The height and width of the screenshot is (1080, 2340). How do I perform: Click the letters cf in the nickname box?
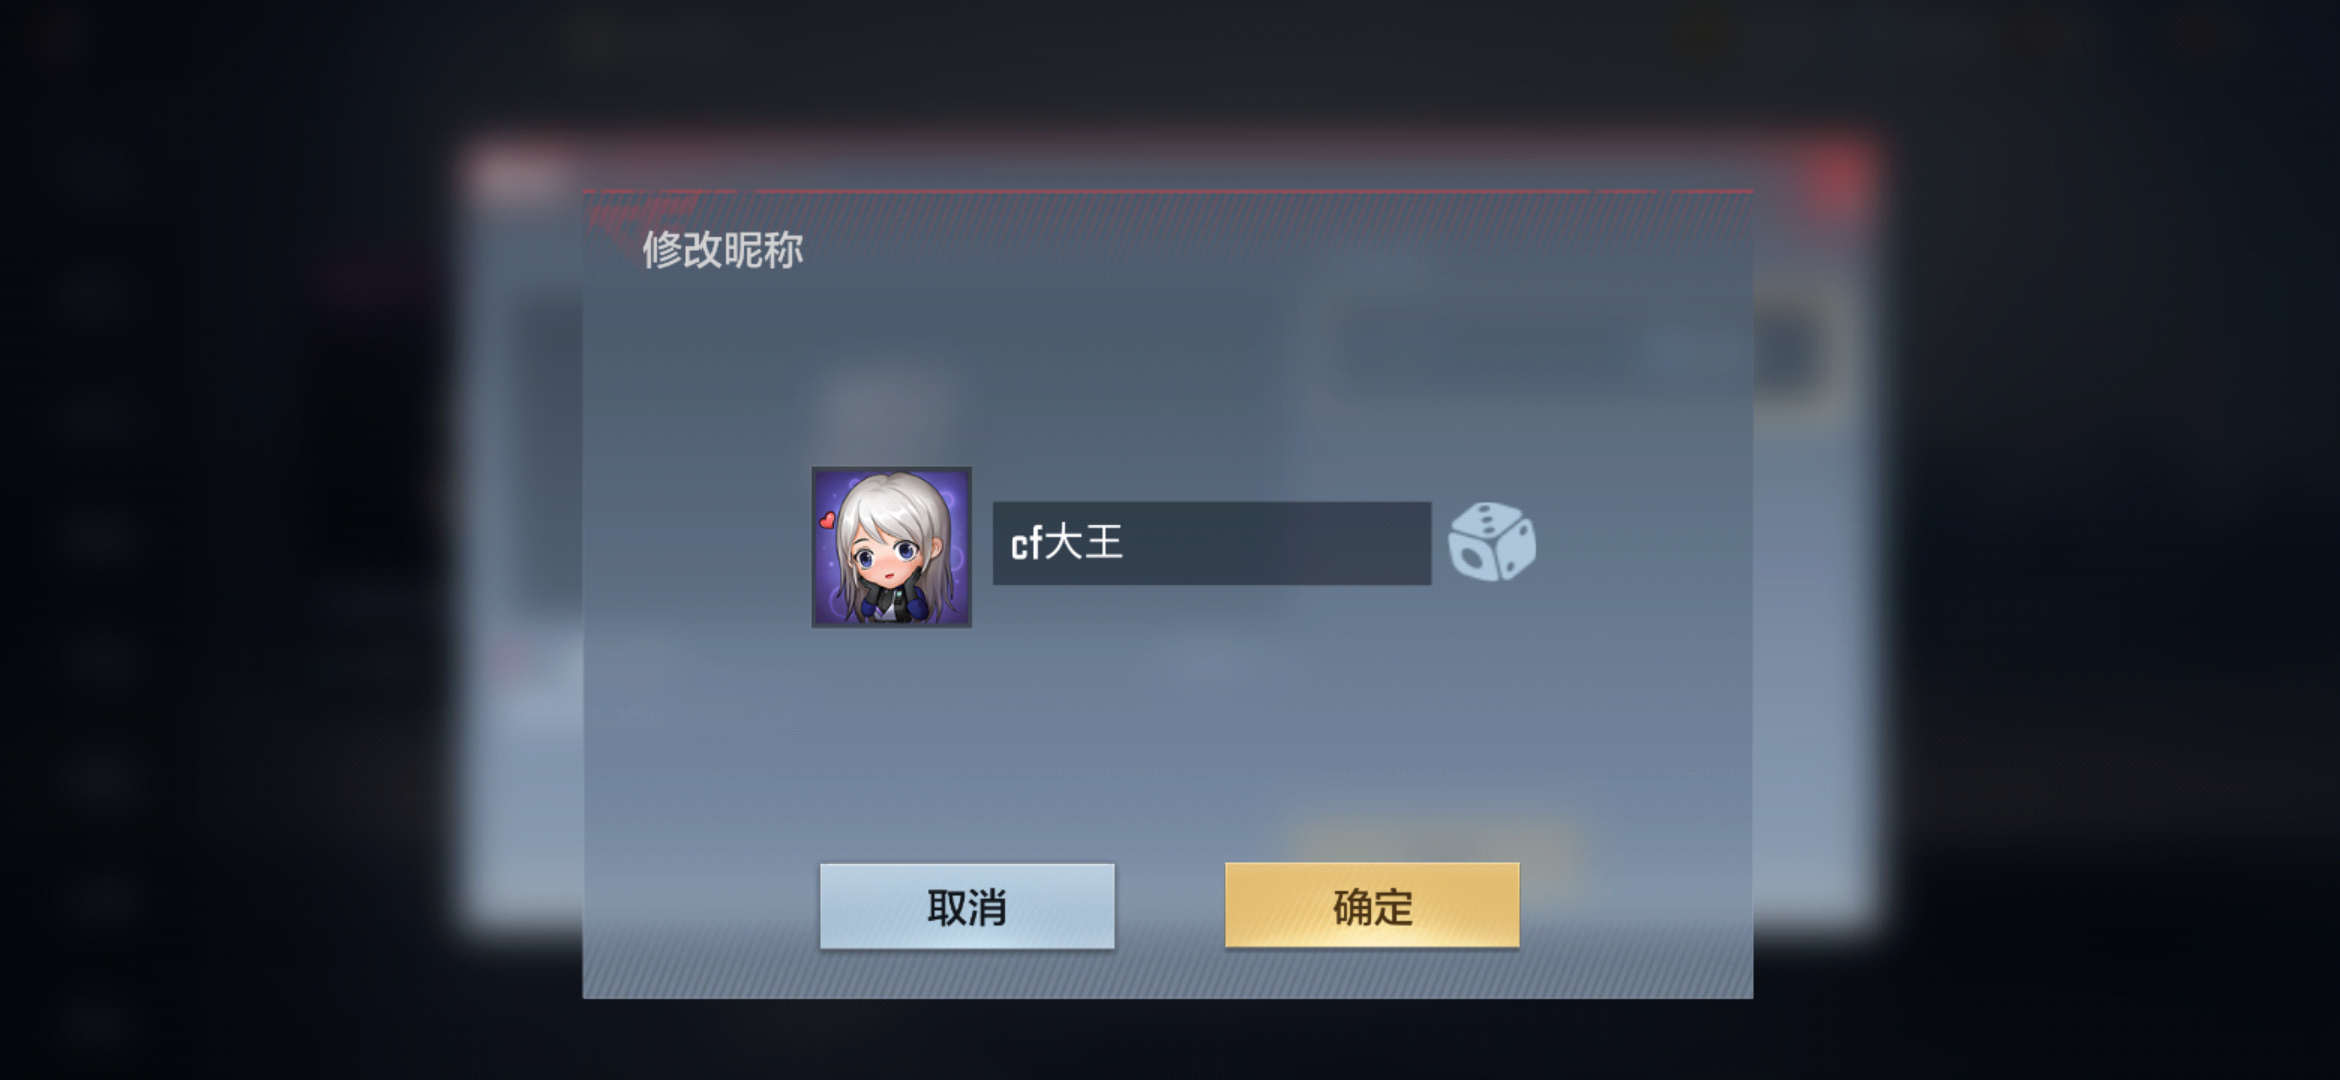tap(1026, 544)
